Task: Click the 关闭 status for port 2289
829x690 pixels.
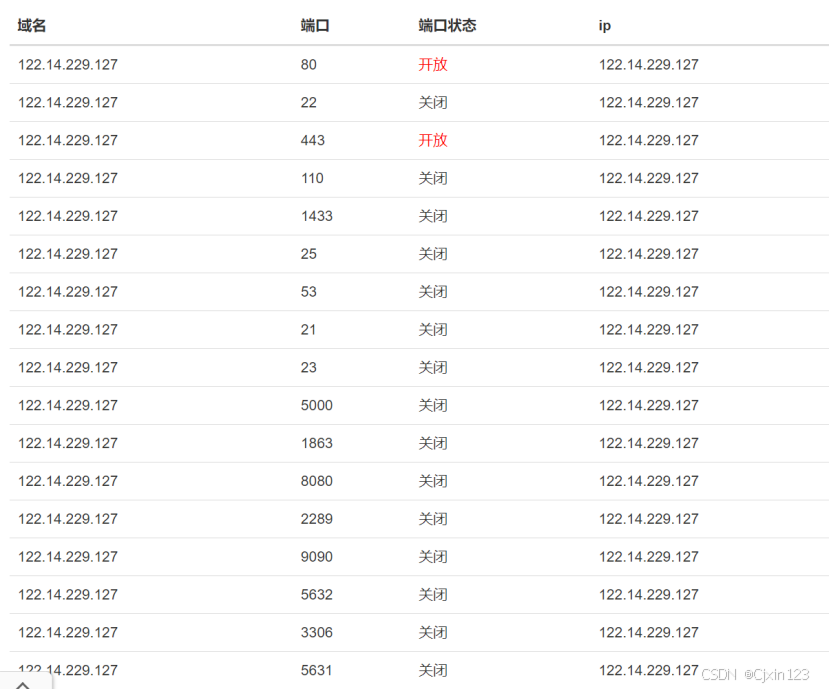Action: tap(433, 519)
